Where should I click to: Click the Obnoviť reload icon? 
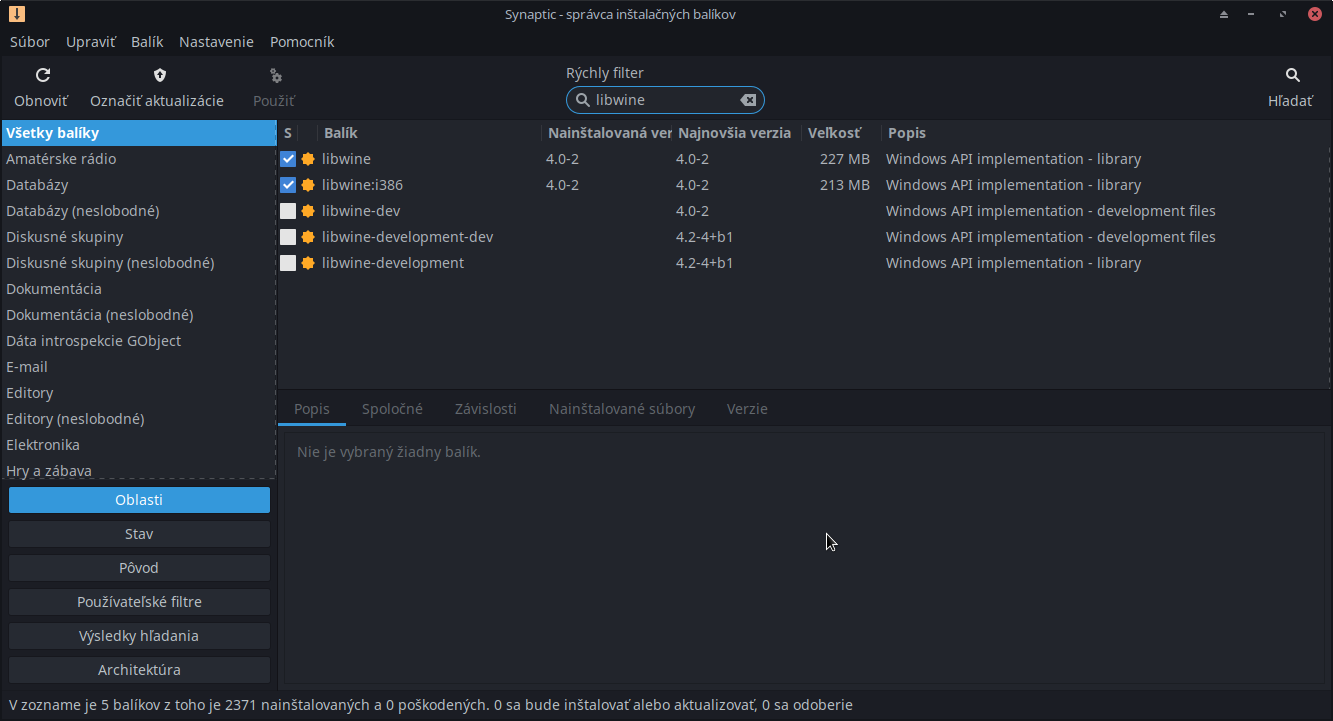click(42, 75)
